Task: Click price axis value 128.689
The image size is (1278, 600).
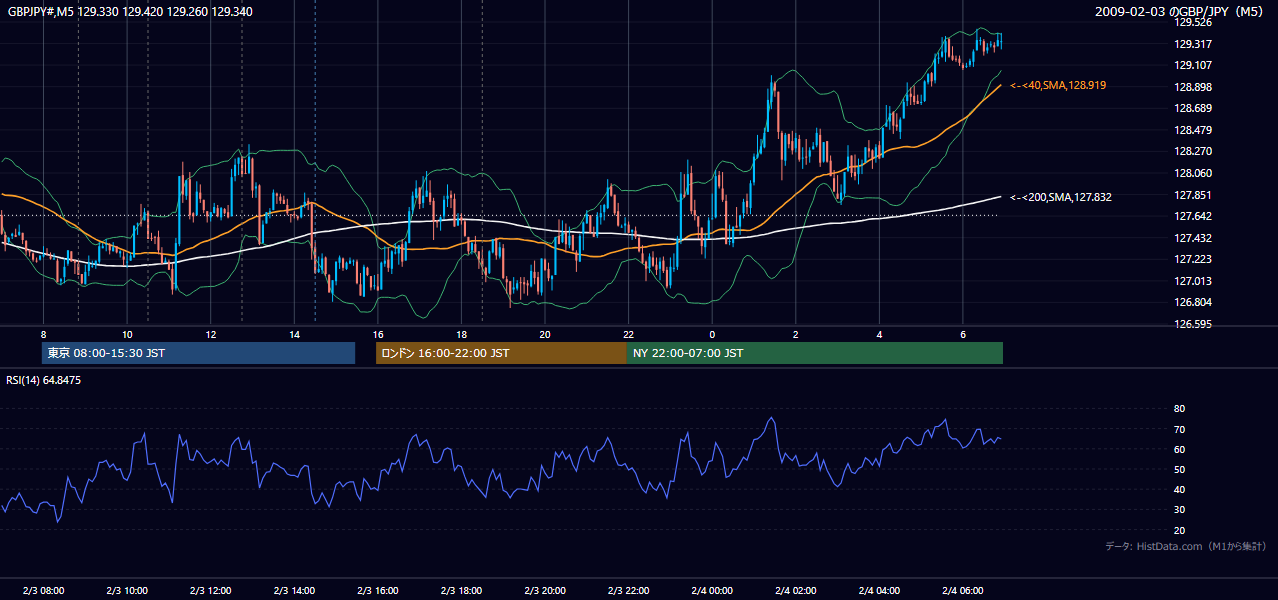Action: pos(1193,108)
